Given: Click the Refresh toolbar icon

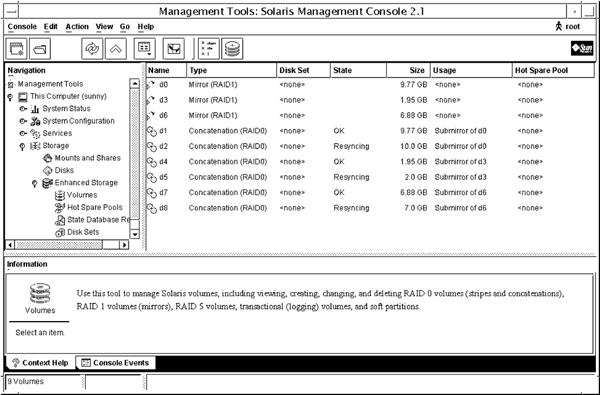Looking at the screenshot, I should pos(92,49).
